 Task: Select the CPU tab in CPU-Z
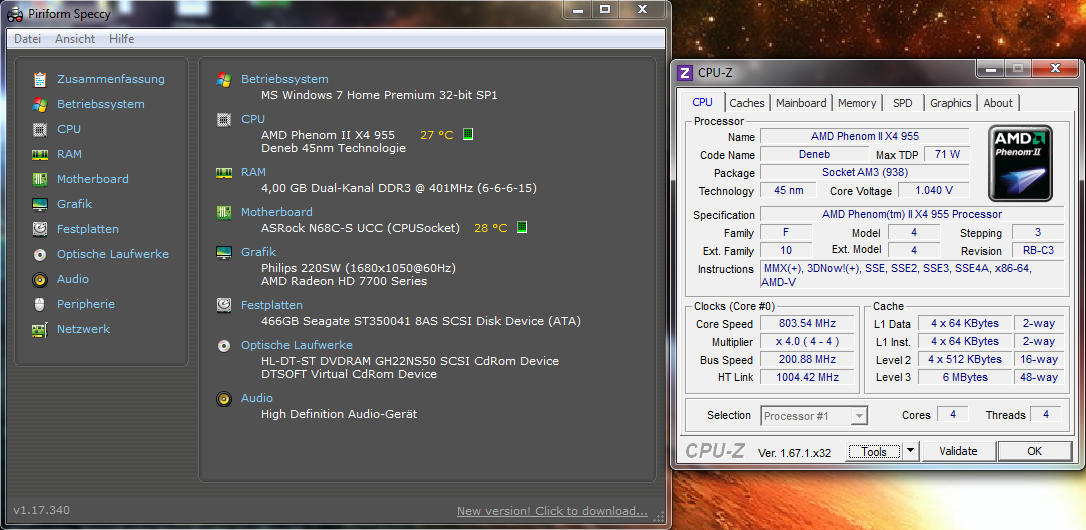[702, 102]
